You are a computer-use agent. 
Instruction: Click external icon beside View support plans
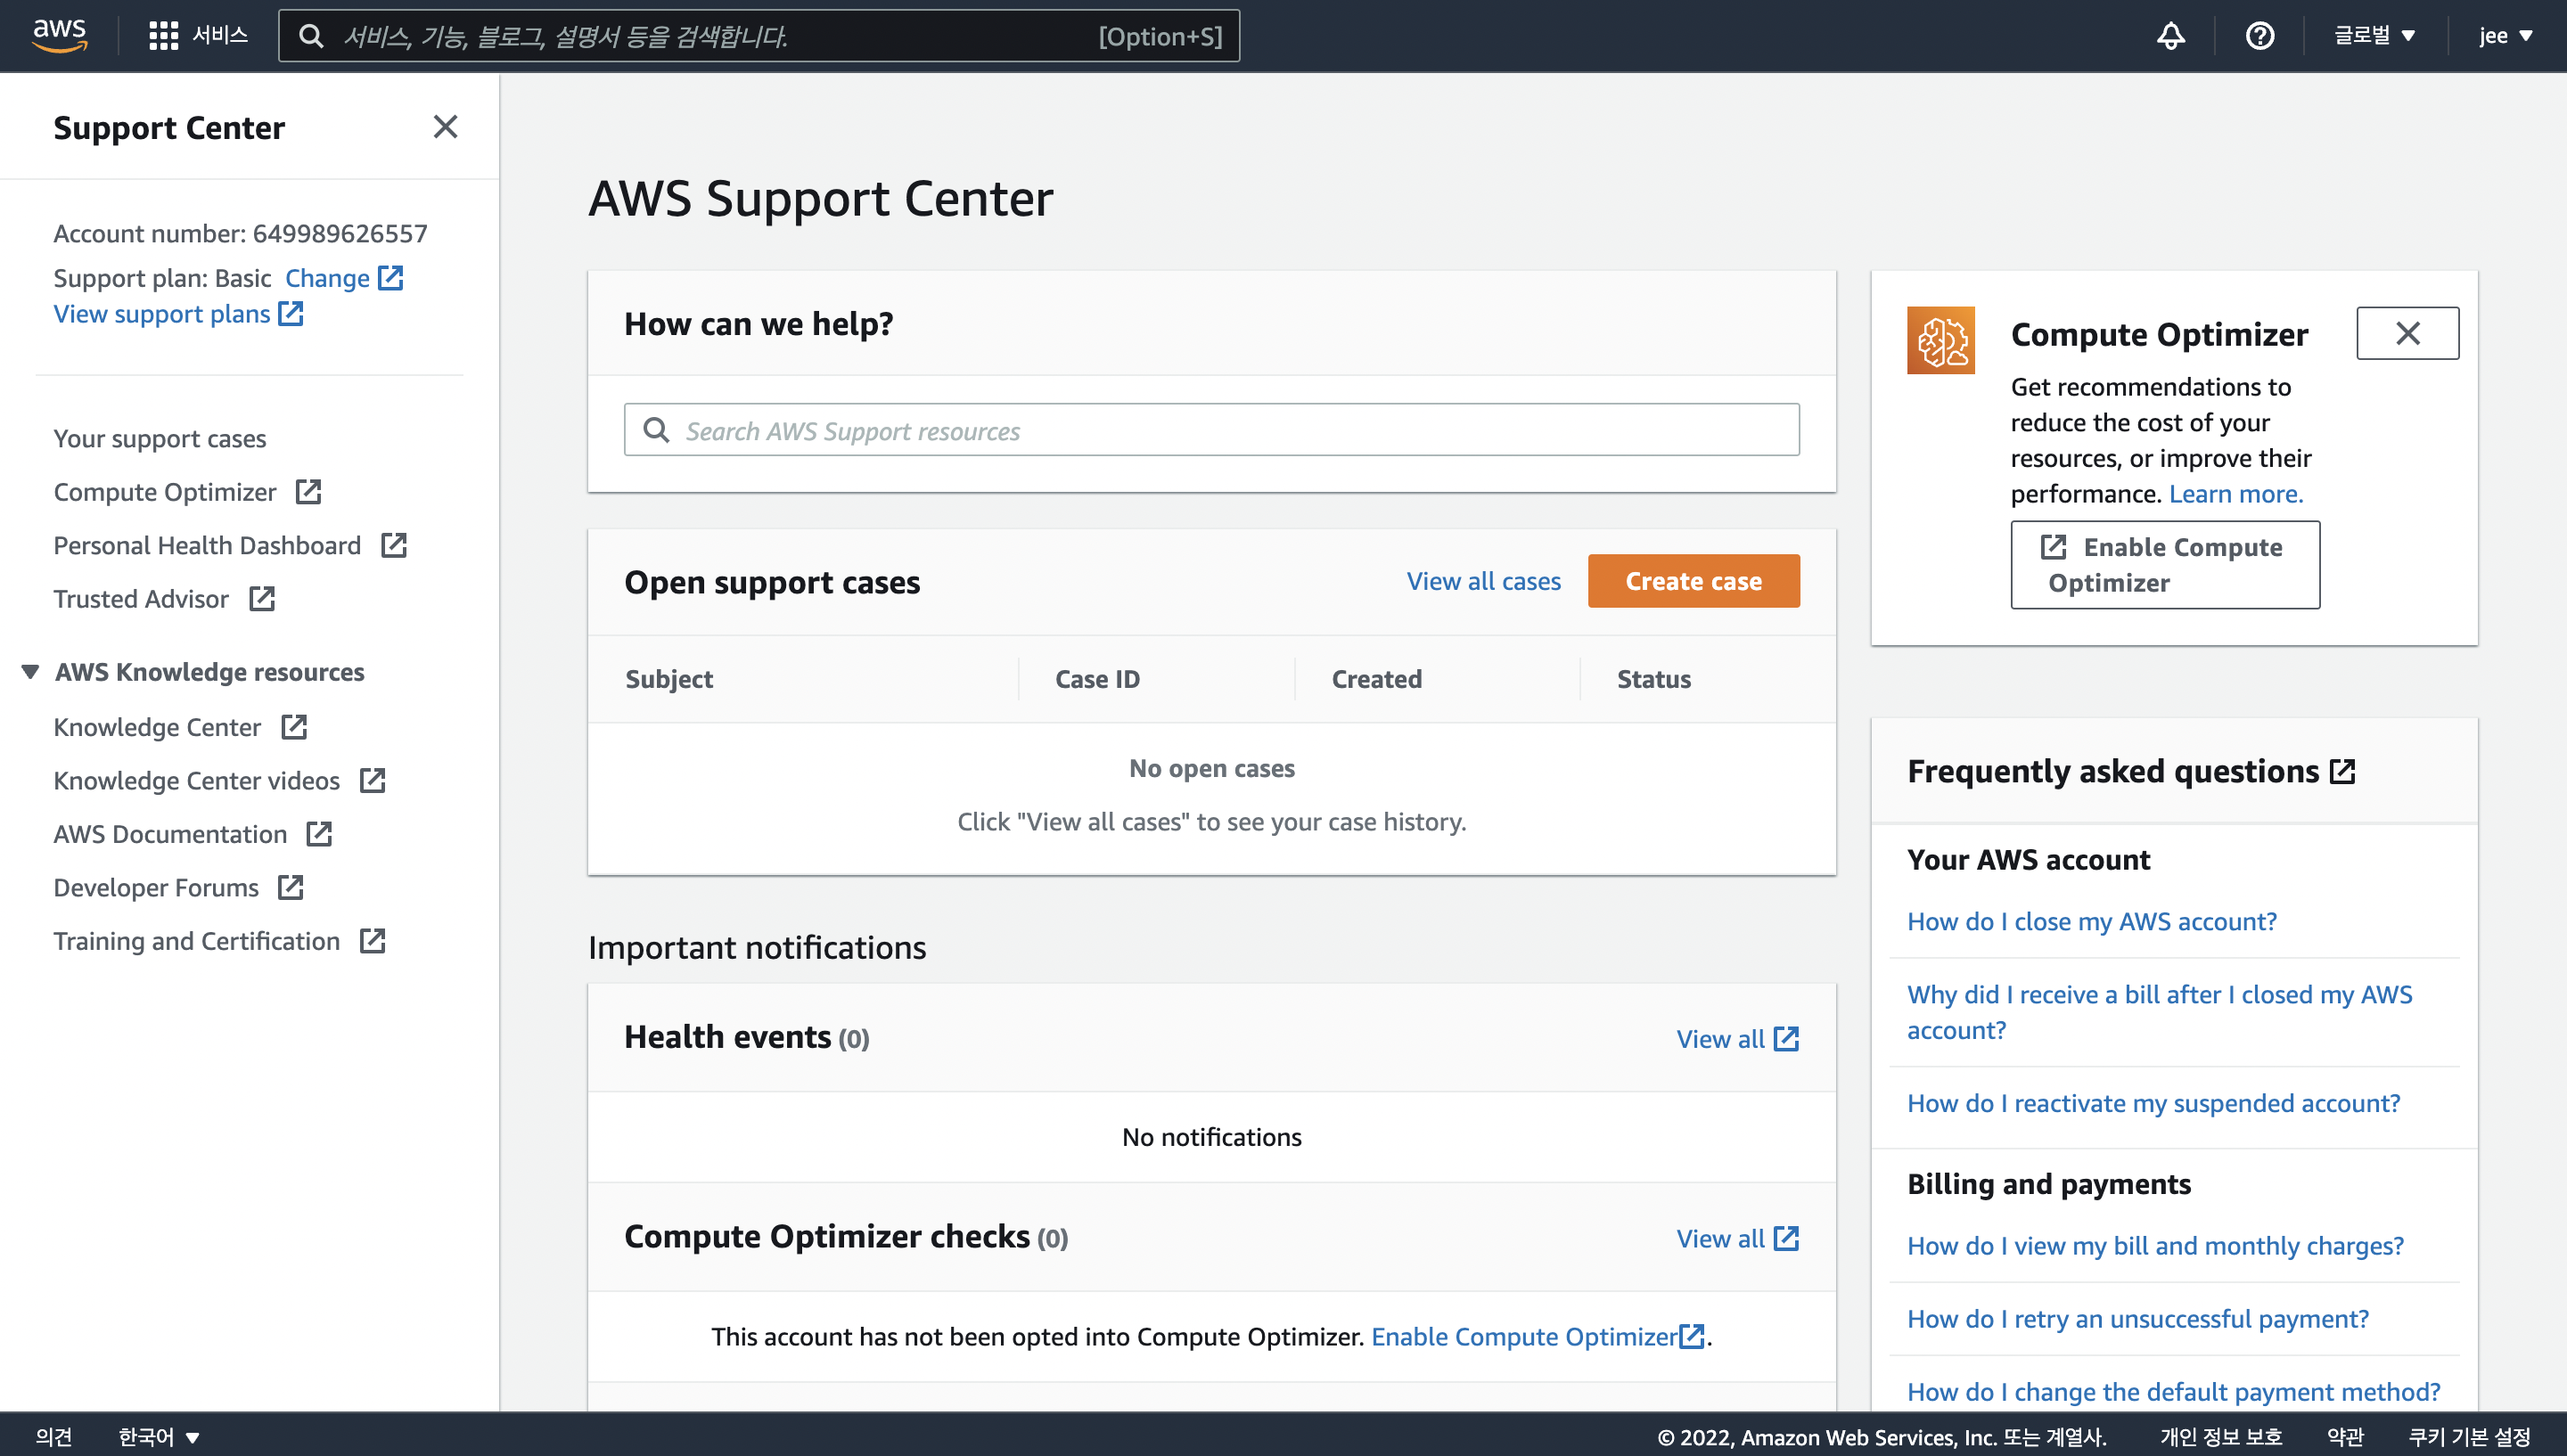pyautogui.click(x=291, y=314)
